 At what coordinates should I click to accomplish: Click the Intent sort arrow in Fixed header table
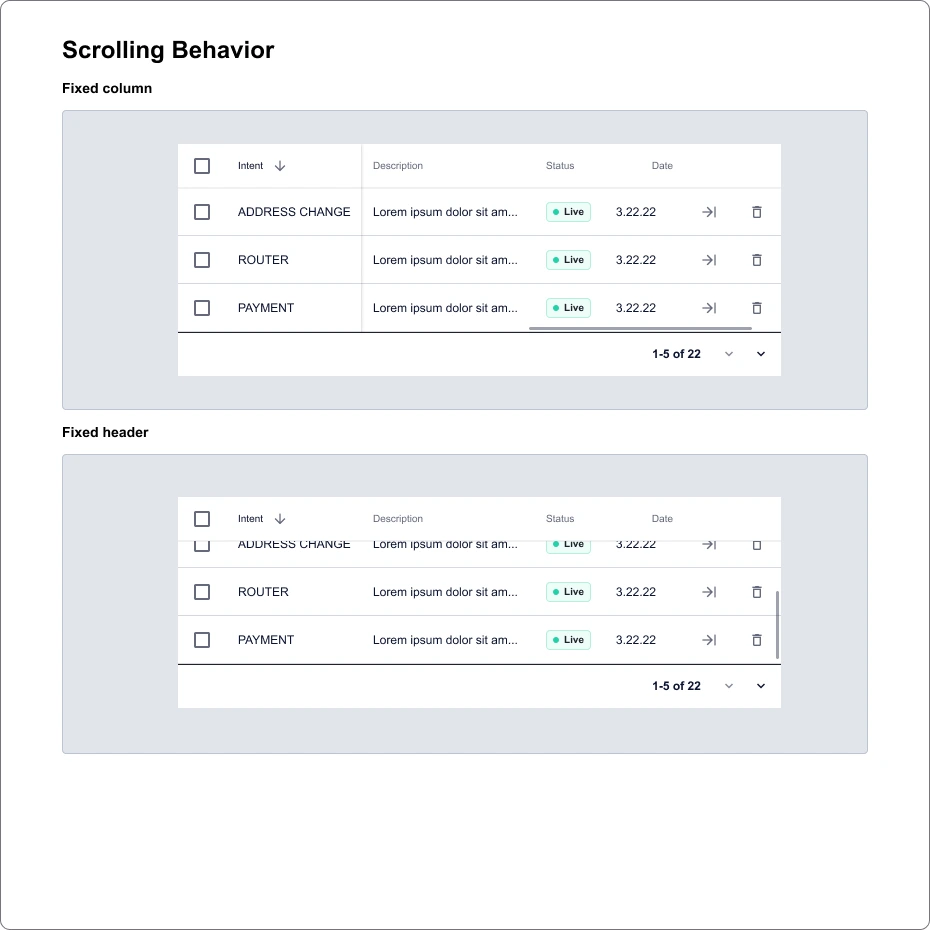click(280, 519)
